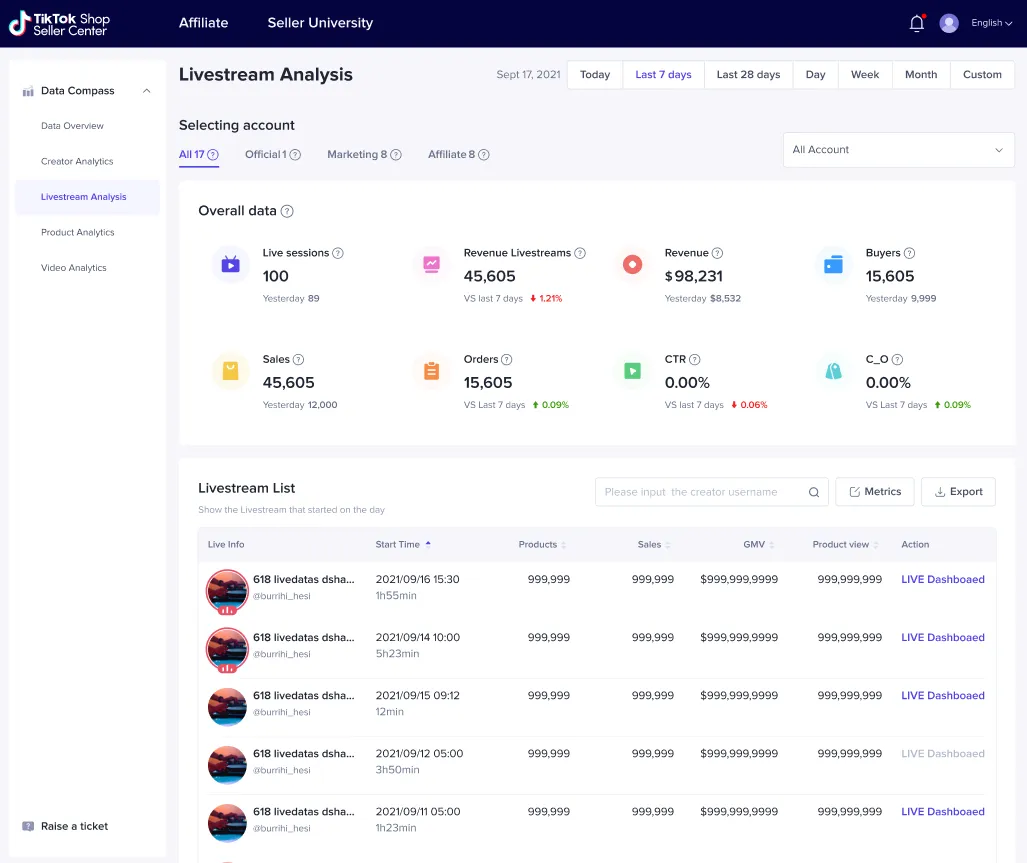
Task: Click info icon next to Revenue Livestreams
Action: click(x=580, y=254)
